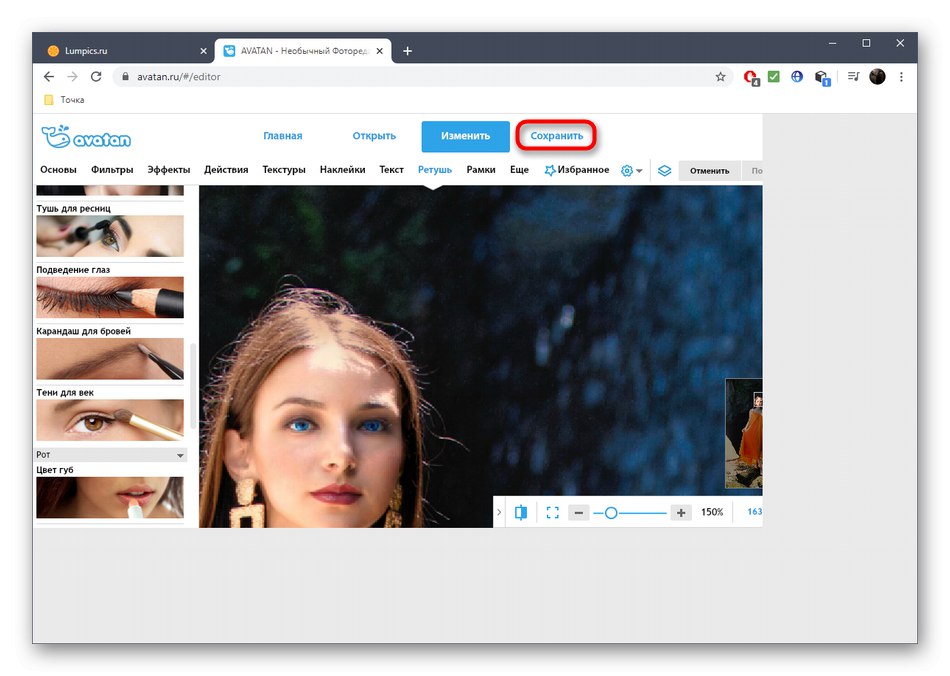The image size is (950, 676).
Task: Reload the page
Action: coord(96,77)
